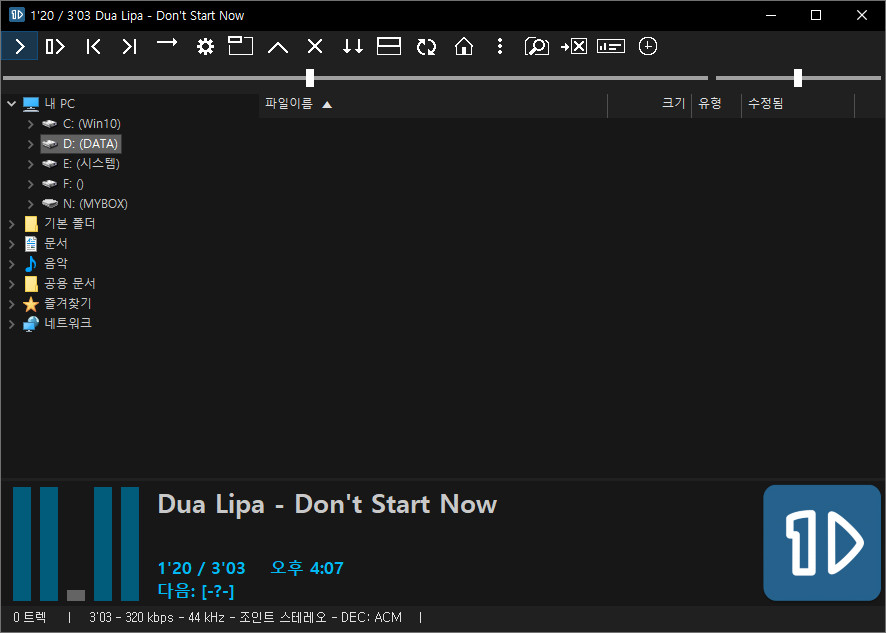The height and width of the screenshot is (633, 886).
Task: Sort by the 수정됨 column header
Action: pos(798,104)
